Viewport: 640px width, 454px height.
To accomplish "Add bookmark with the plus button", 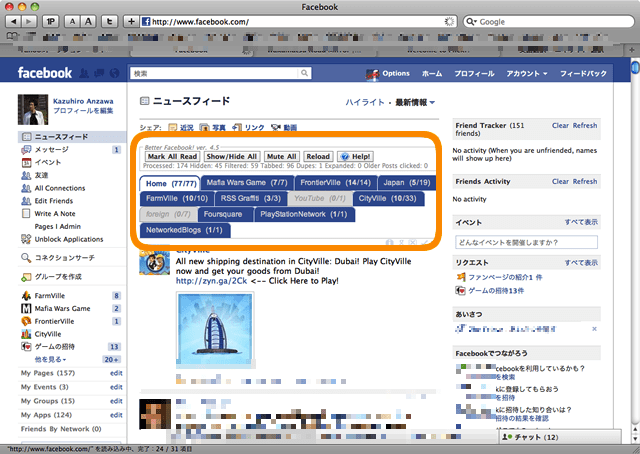I will [131, 22].
